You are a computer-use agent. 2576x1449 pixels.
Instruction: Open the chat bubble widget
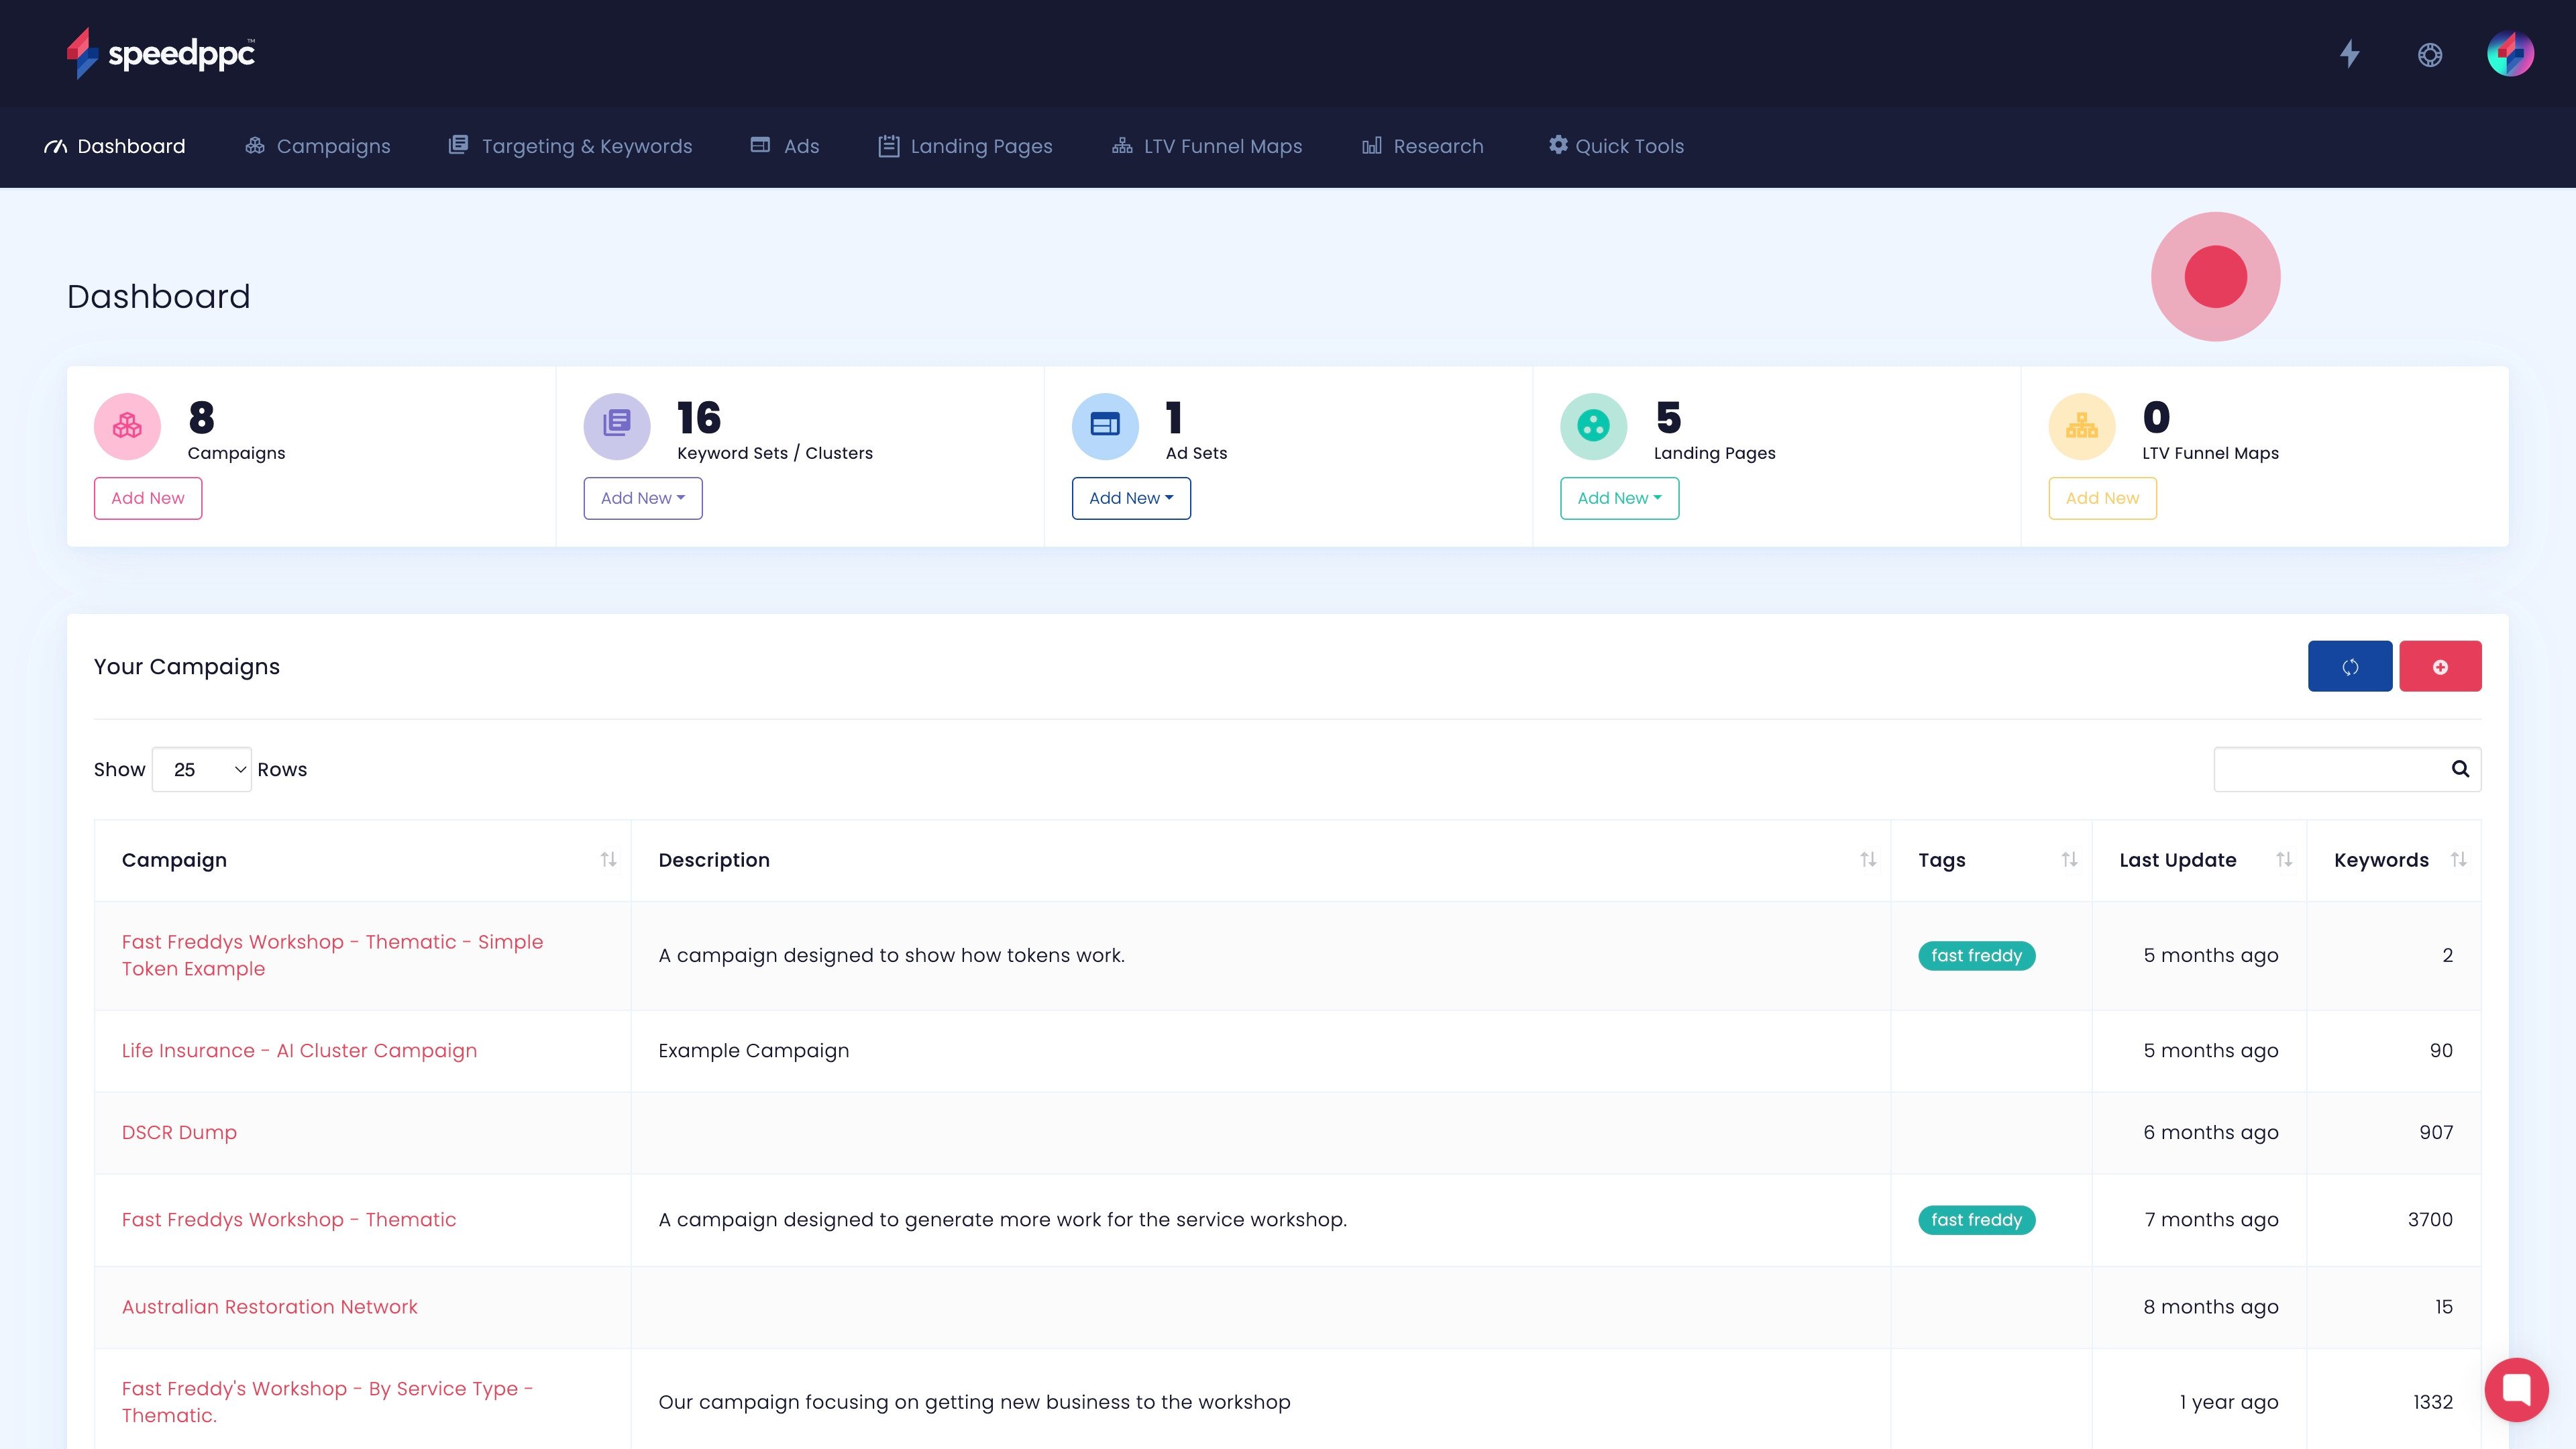click(2516, 1389)
